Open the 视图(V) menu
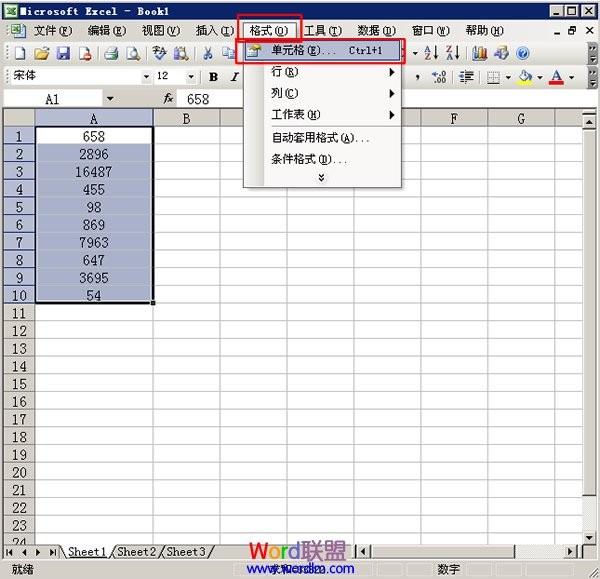The height and width of the screenshot is (579, 600). point(161,31)
